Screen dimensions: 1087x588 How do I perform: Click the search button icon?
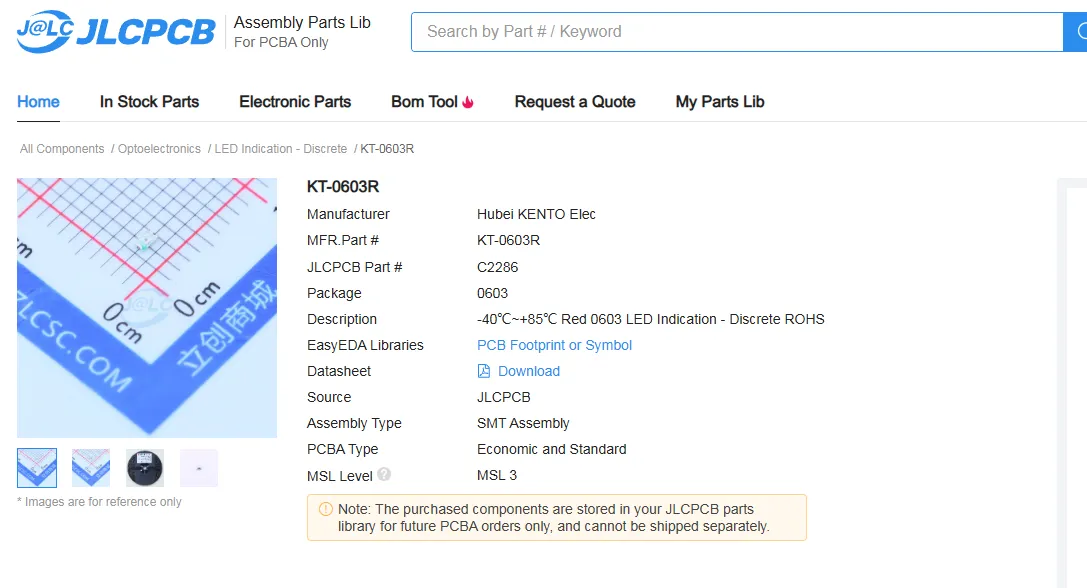(x=1079, y=32)
